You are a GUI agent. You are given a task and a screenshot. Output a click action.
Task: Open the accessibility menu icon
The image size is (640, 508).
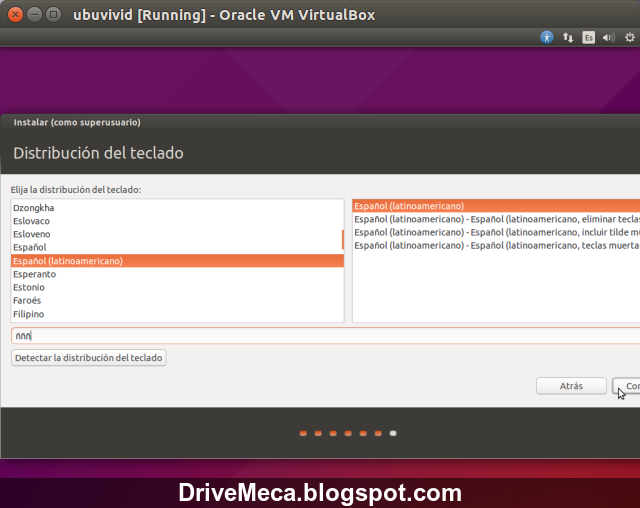tap(547, 37)
